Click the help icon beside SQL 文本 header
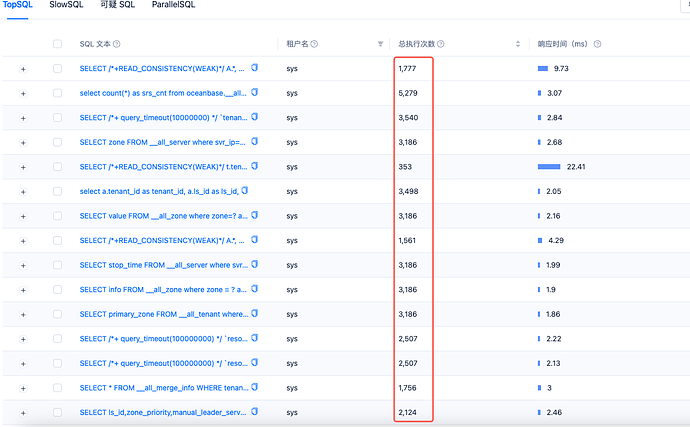The image size is (690, 427). pos(117,44)
